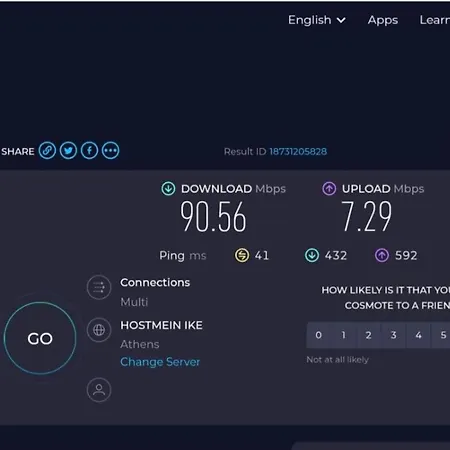Select rating 5 on likelihood scale
This screenshot has width=450, height=450.
(441, 335)
